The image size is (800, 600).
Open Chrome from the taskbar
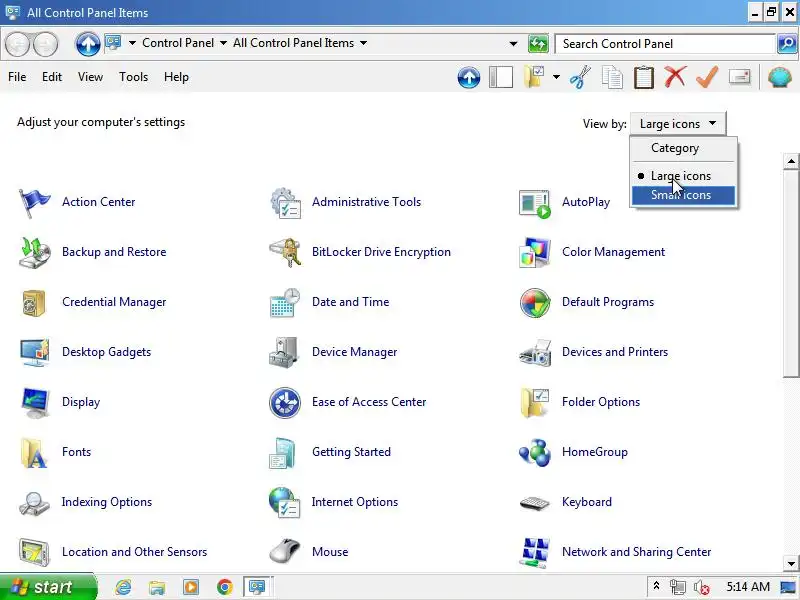[x=224, y=587]
